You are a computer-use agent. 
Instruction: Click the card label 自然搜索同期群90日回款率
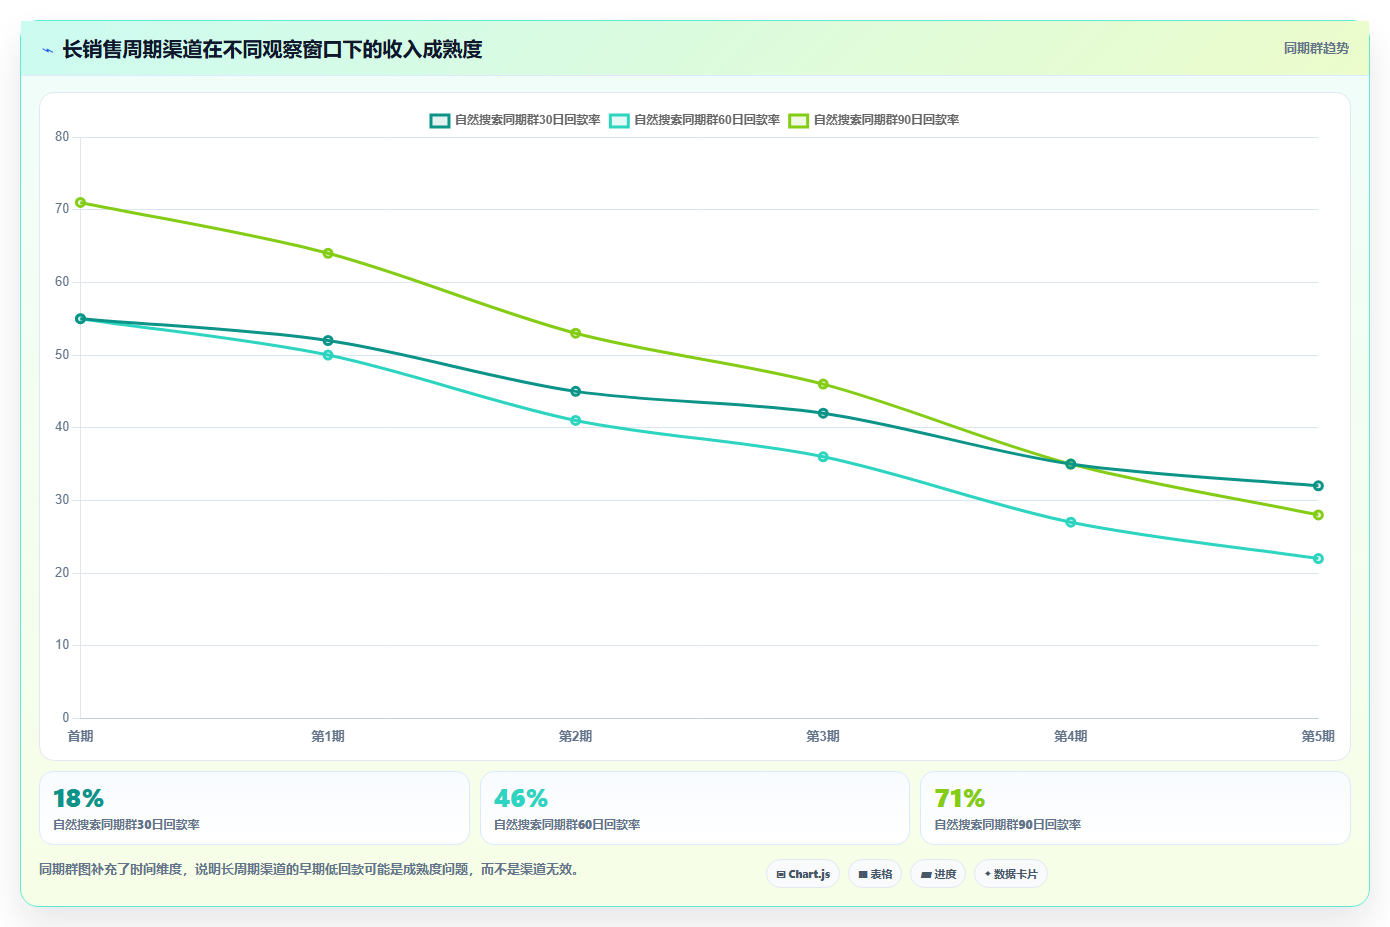click(x=1007, y=825)
